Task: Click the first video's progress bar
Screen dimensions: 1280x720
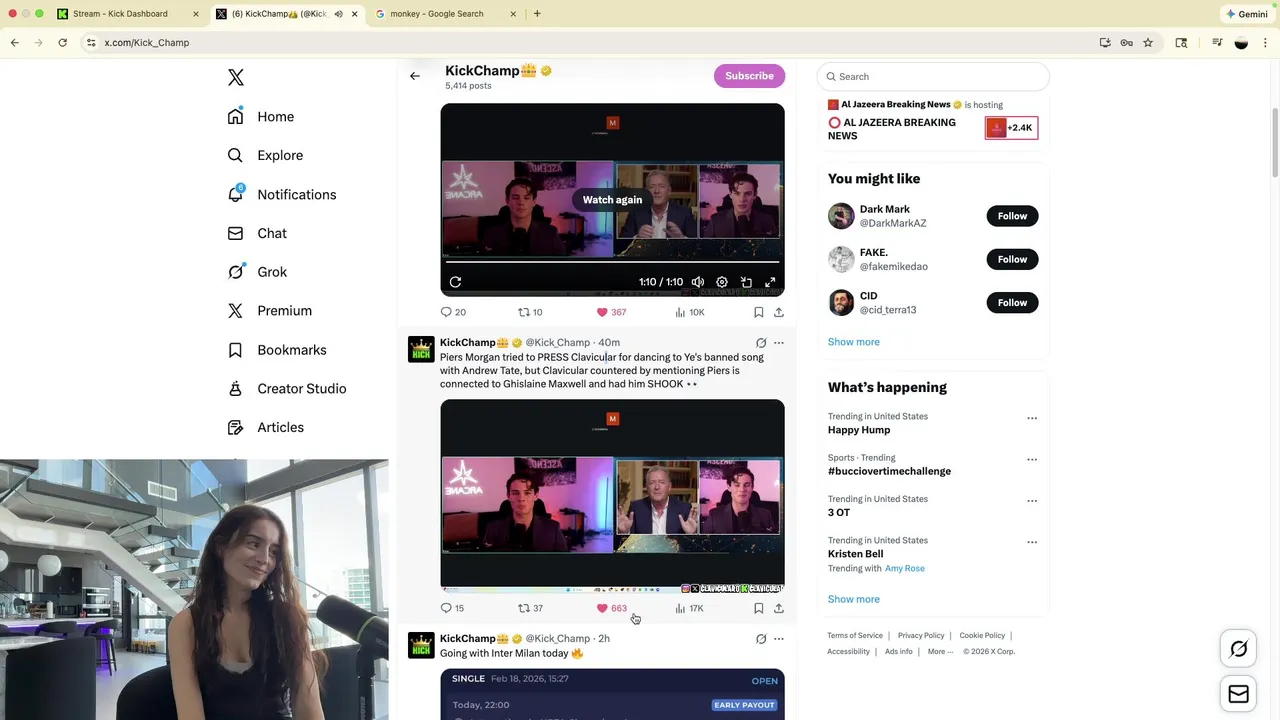Action: click(x=612, y=262)
